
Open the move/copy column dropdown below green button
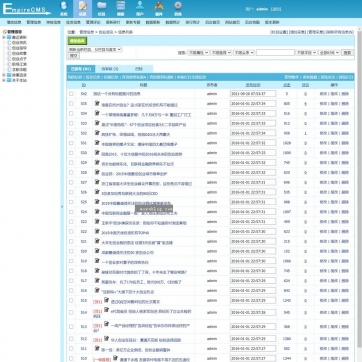(x=95, y=49)
